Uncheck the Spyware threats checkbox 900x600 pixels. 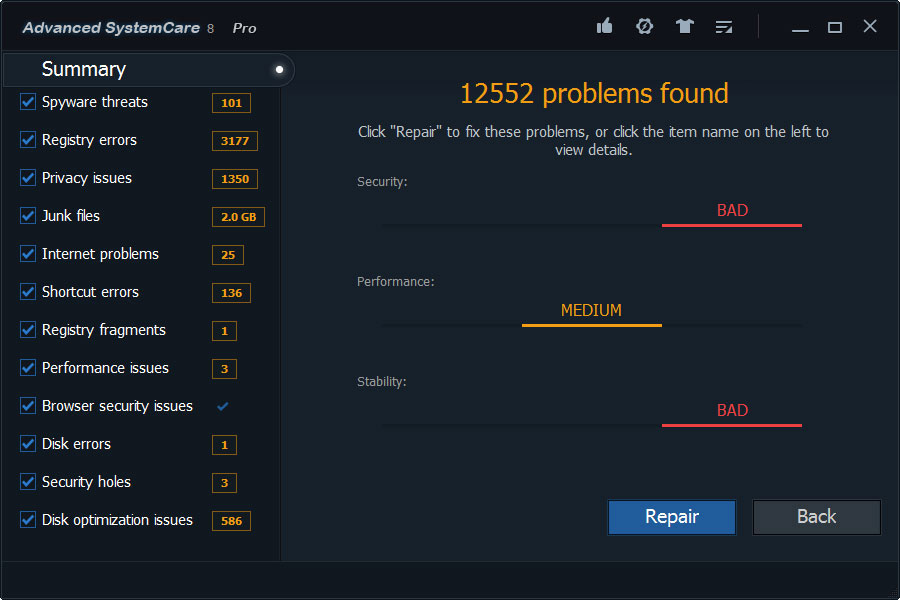pyautogui.click(x=28, y=102)
